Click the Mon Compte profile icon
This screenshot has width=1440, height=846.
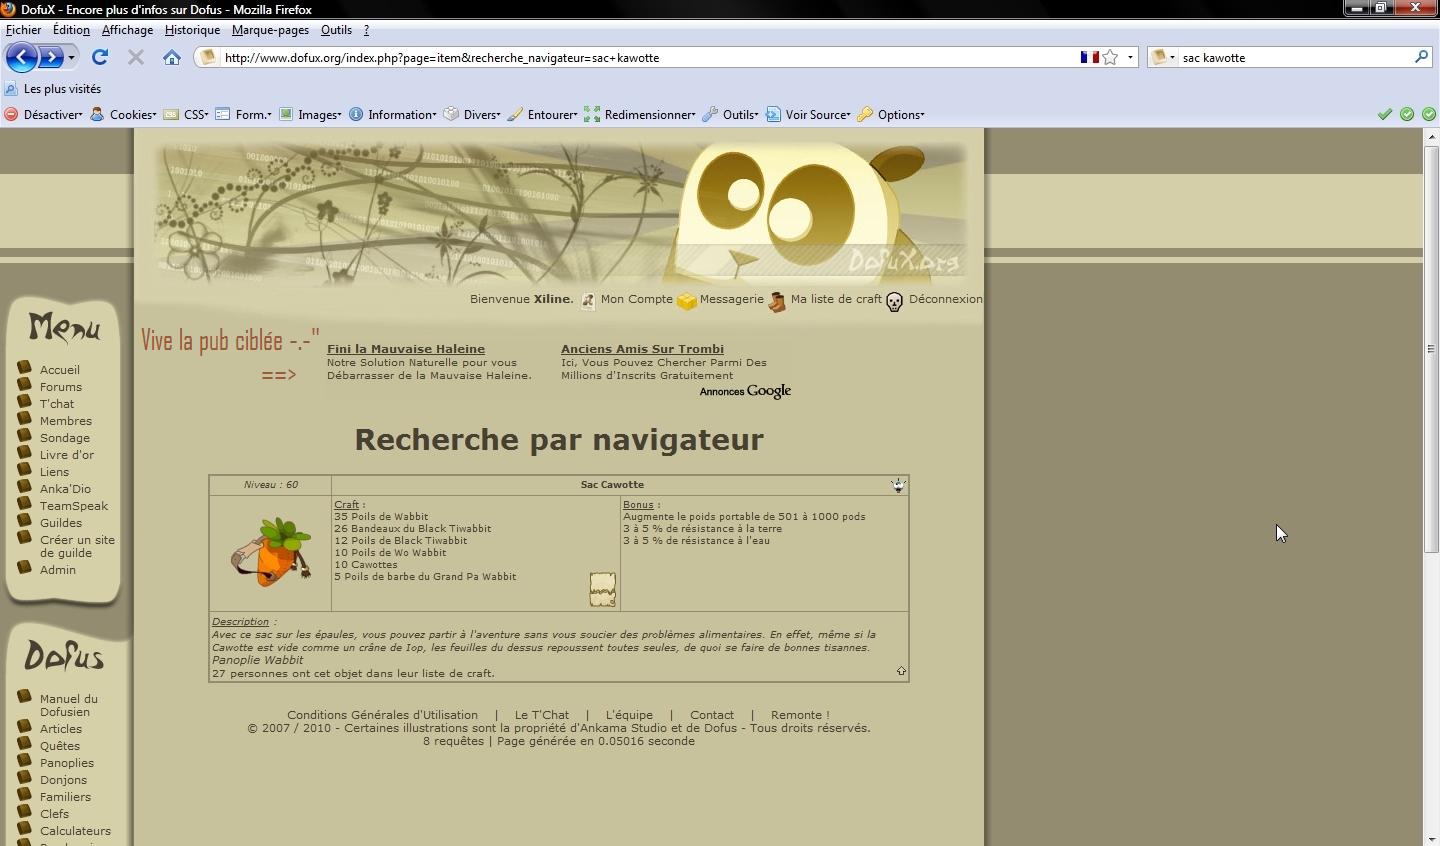[x=588, y=300]
